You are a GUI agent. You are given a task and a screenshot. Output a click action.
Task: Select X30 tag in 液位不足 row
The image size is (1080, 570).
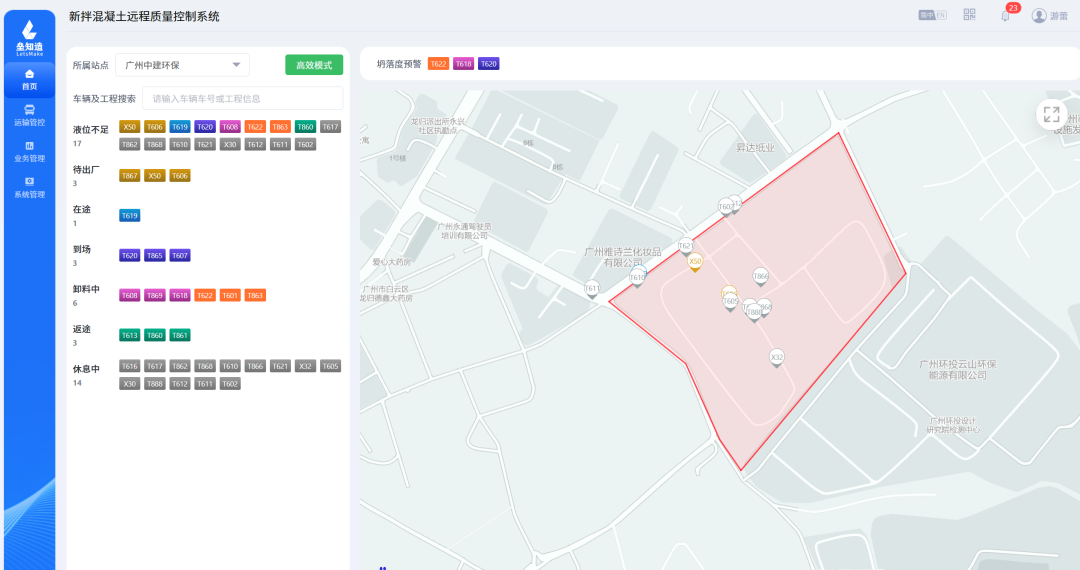(x=230, y=145)
